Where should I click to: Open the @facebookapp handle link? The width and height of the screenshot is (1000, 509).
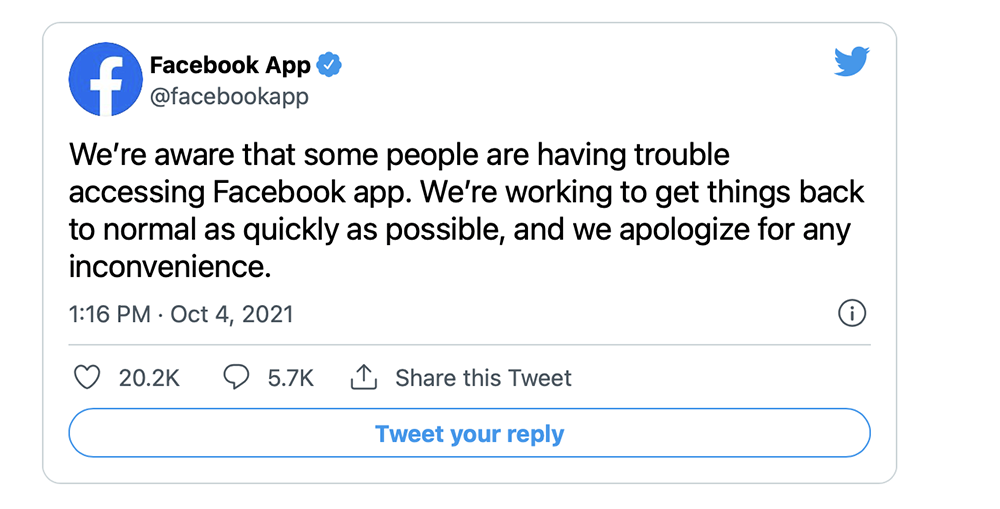(229, 97)
